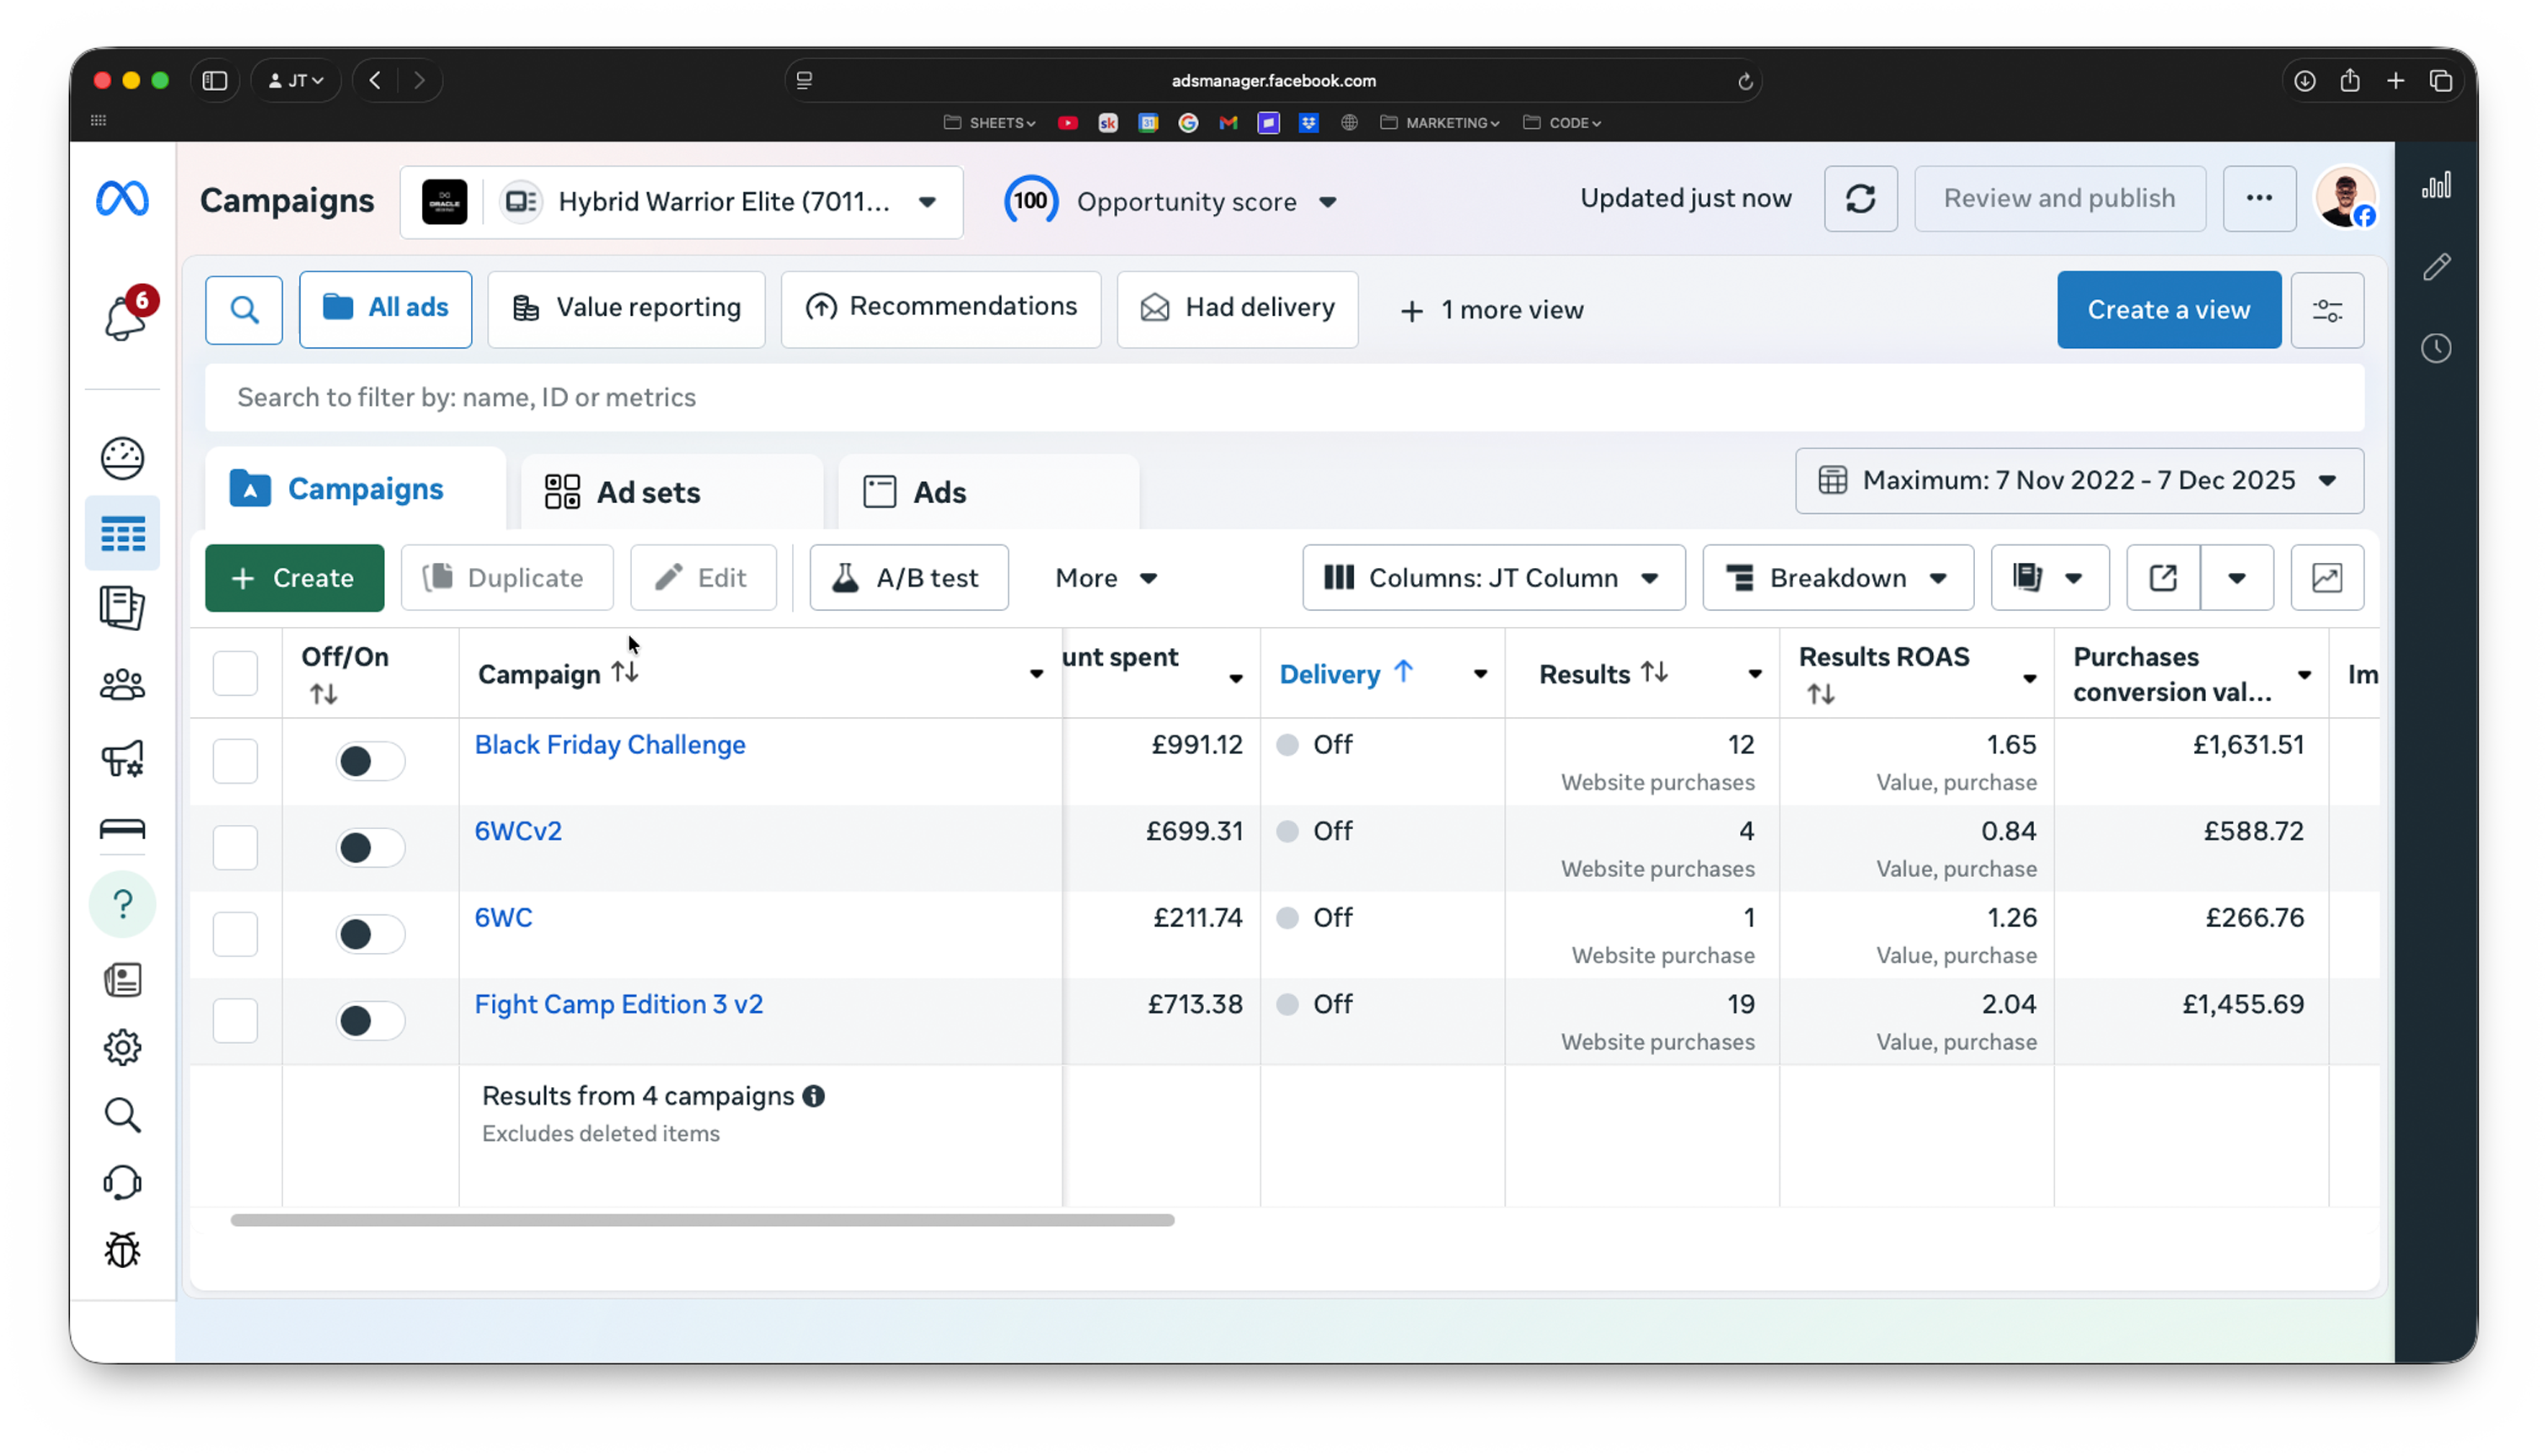Image resolution: width=2548 pixels, height=1456 pixels.
Task: Open notifications via the bell icon
Action: (122, 316)
